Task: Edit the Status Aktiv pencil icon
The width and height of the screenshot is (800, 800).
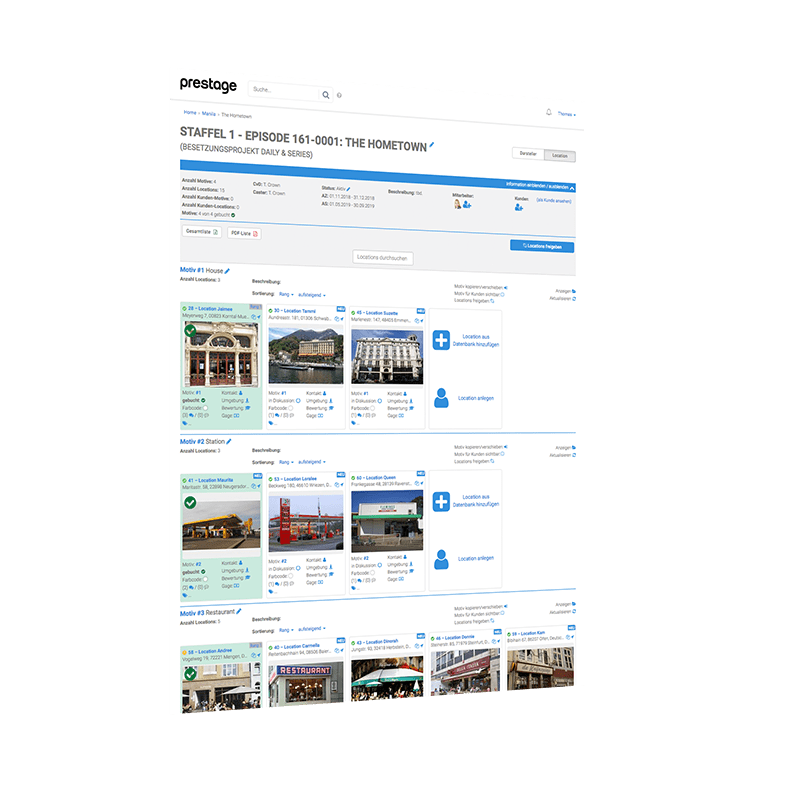Action: click(x=348, y=189)
